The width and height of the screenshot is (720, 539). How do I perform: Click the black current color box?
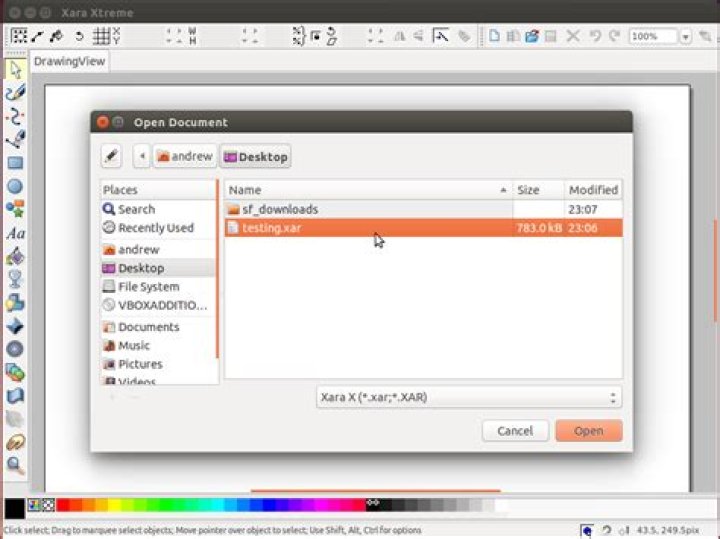(x=15, y=509)
